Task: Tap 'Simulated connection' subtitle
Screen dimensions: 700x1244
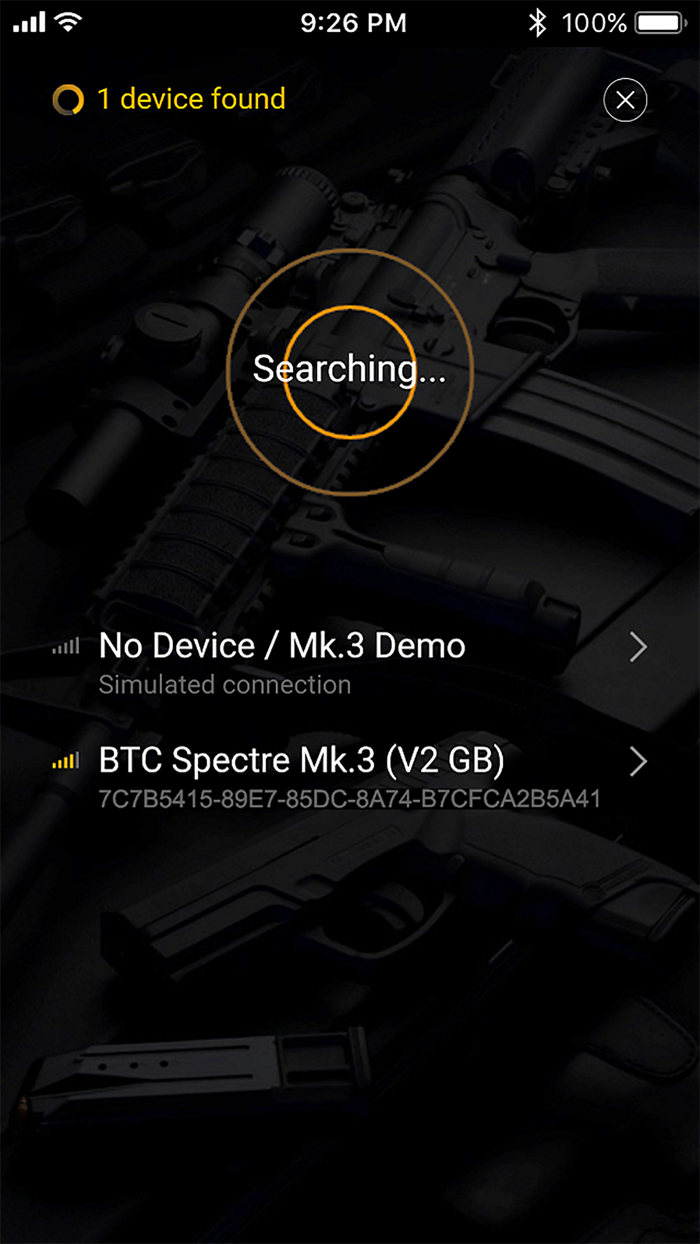Action: point(225,685)
